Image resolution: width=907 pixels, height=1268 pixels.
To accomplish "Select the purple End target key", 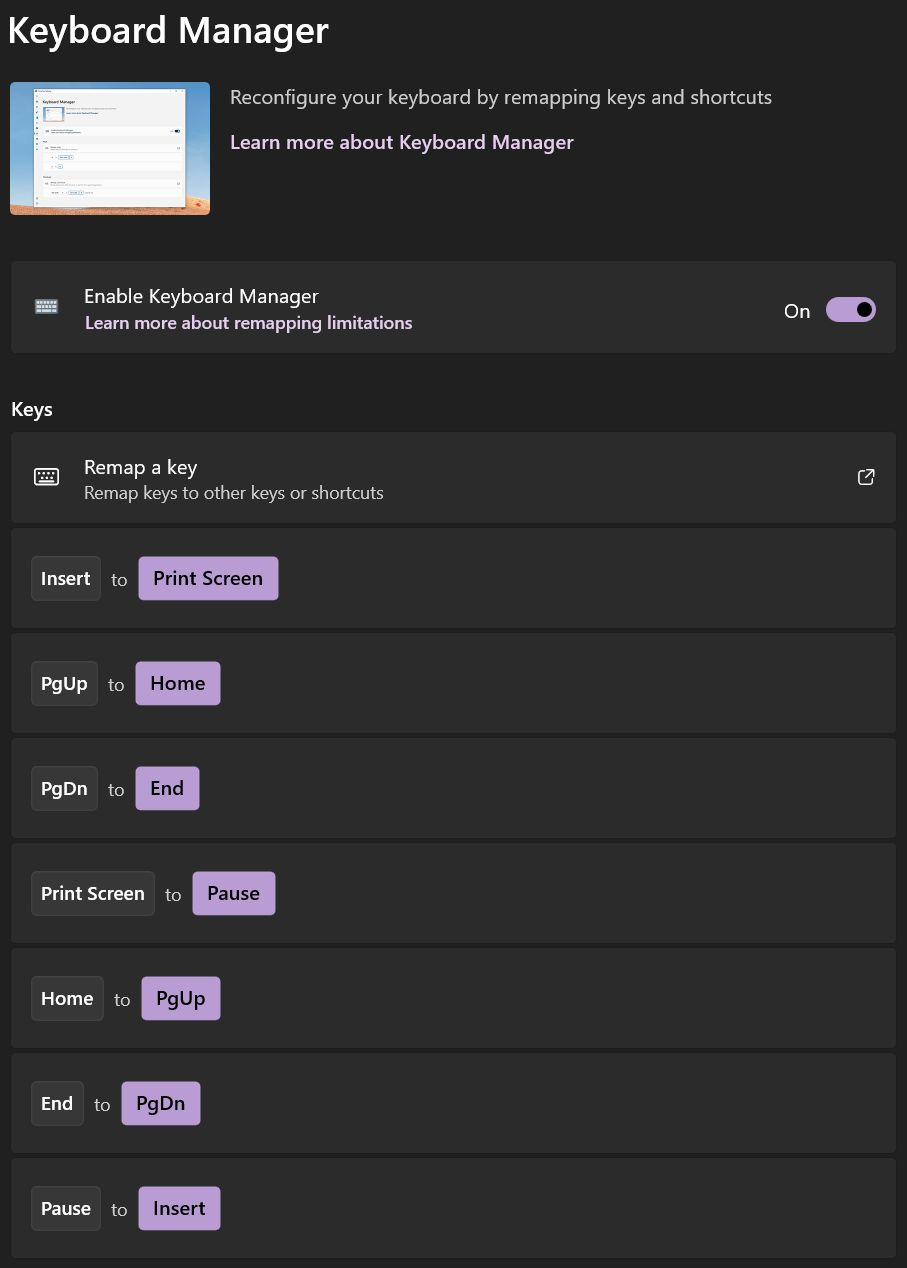I will (167, 788).
